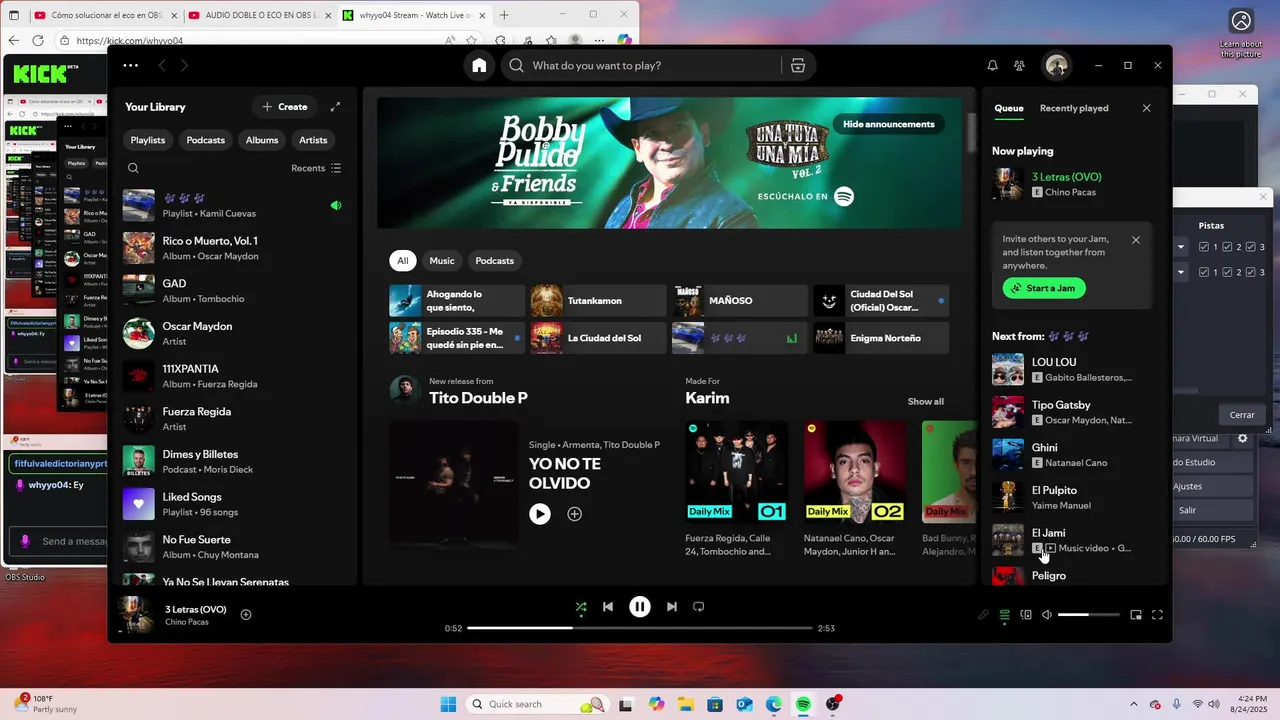
Task: Skip to next track
Action: coord(672,606)
